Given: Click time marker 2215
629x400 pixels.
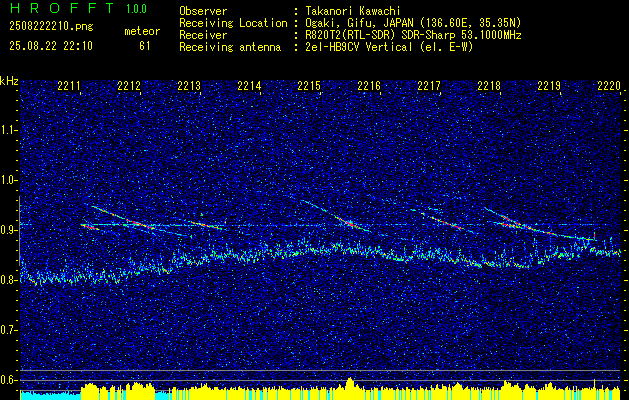Looking at the screenshot, I should pyautogui.click(x=309, y=86).
